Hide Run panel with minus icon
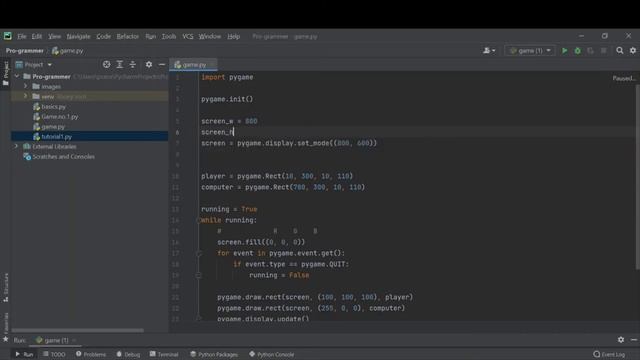This screenshot has width=640, height=360. 634,340
